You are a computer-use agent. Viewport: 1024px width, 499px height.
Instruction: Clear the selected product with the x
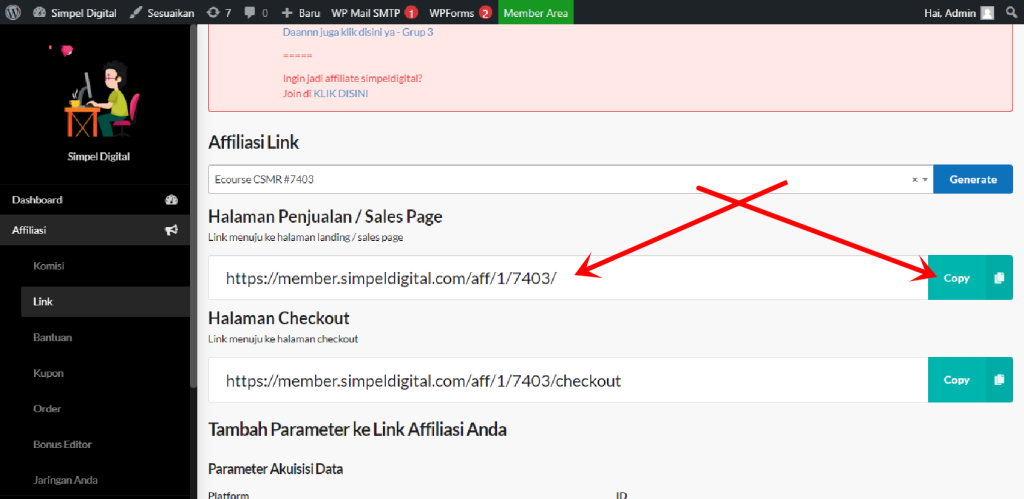pos(915,180)
